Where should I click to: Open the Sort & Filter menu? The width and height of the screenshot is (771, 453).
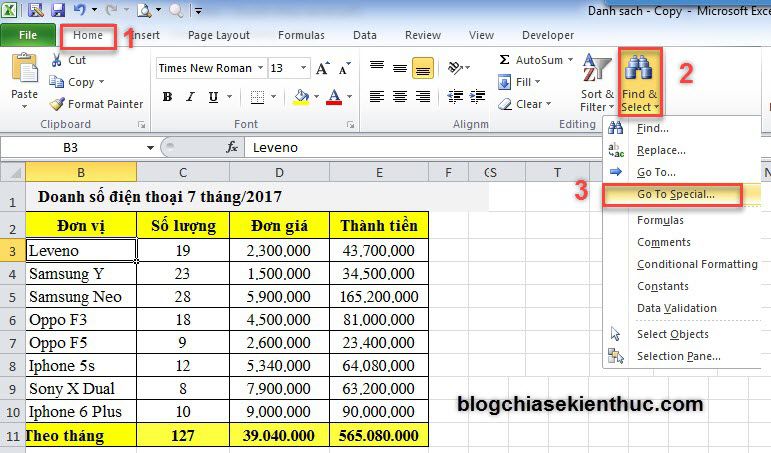597,83
